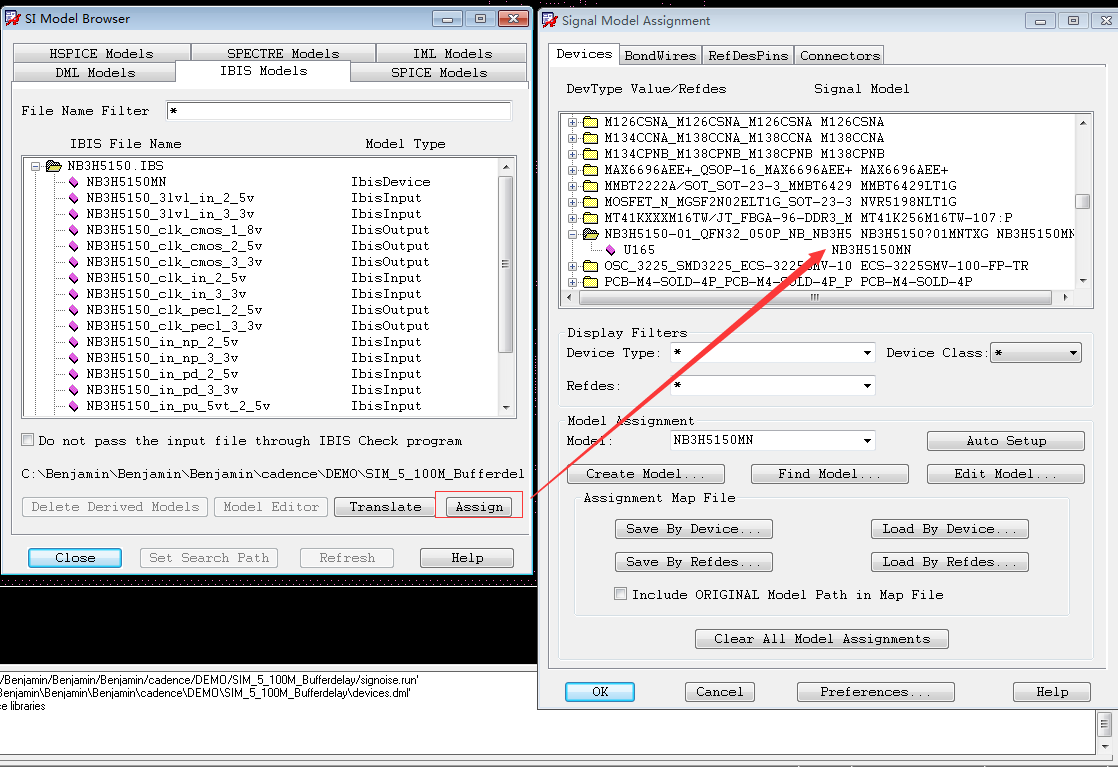Click the NB3H5150.IBS open folder icon
The image size is (1118, 767).
[54, 166]
